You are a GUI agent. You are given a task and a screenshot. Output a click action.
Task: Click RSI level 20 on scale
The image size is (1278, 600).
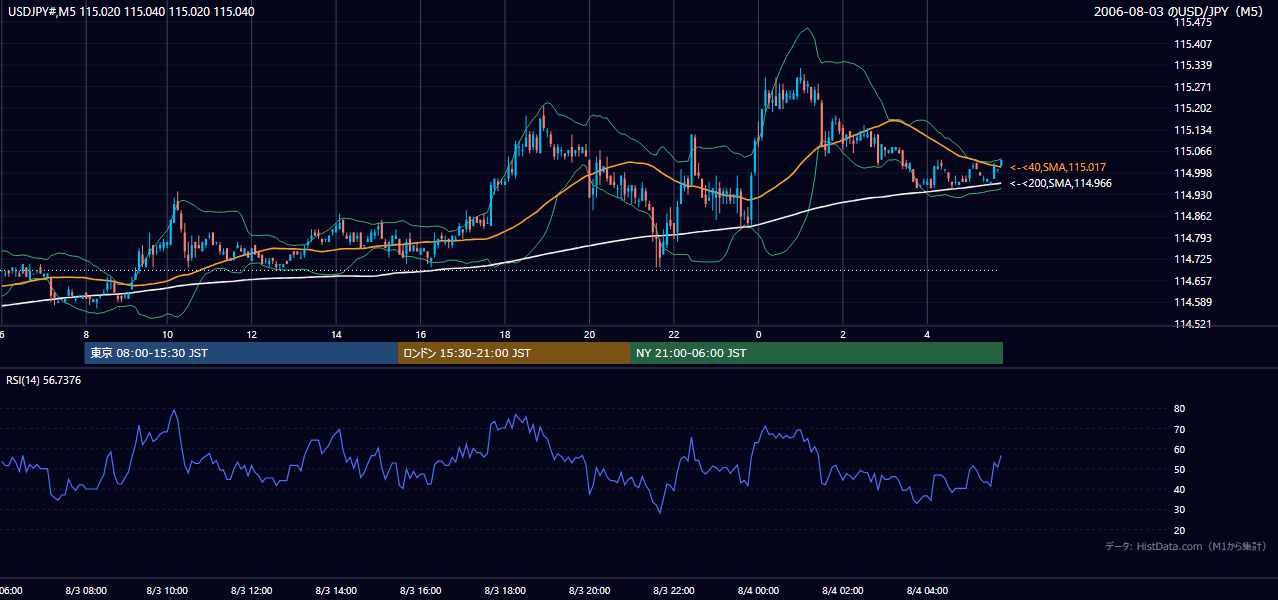coord(1179,530)
